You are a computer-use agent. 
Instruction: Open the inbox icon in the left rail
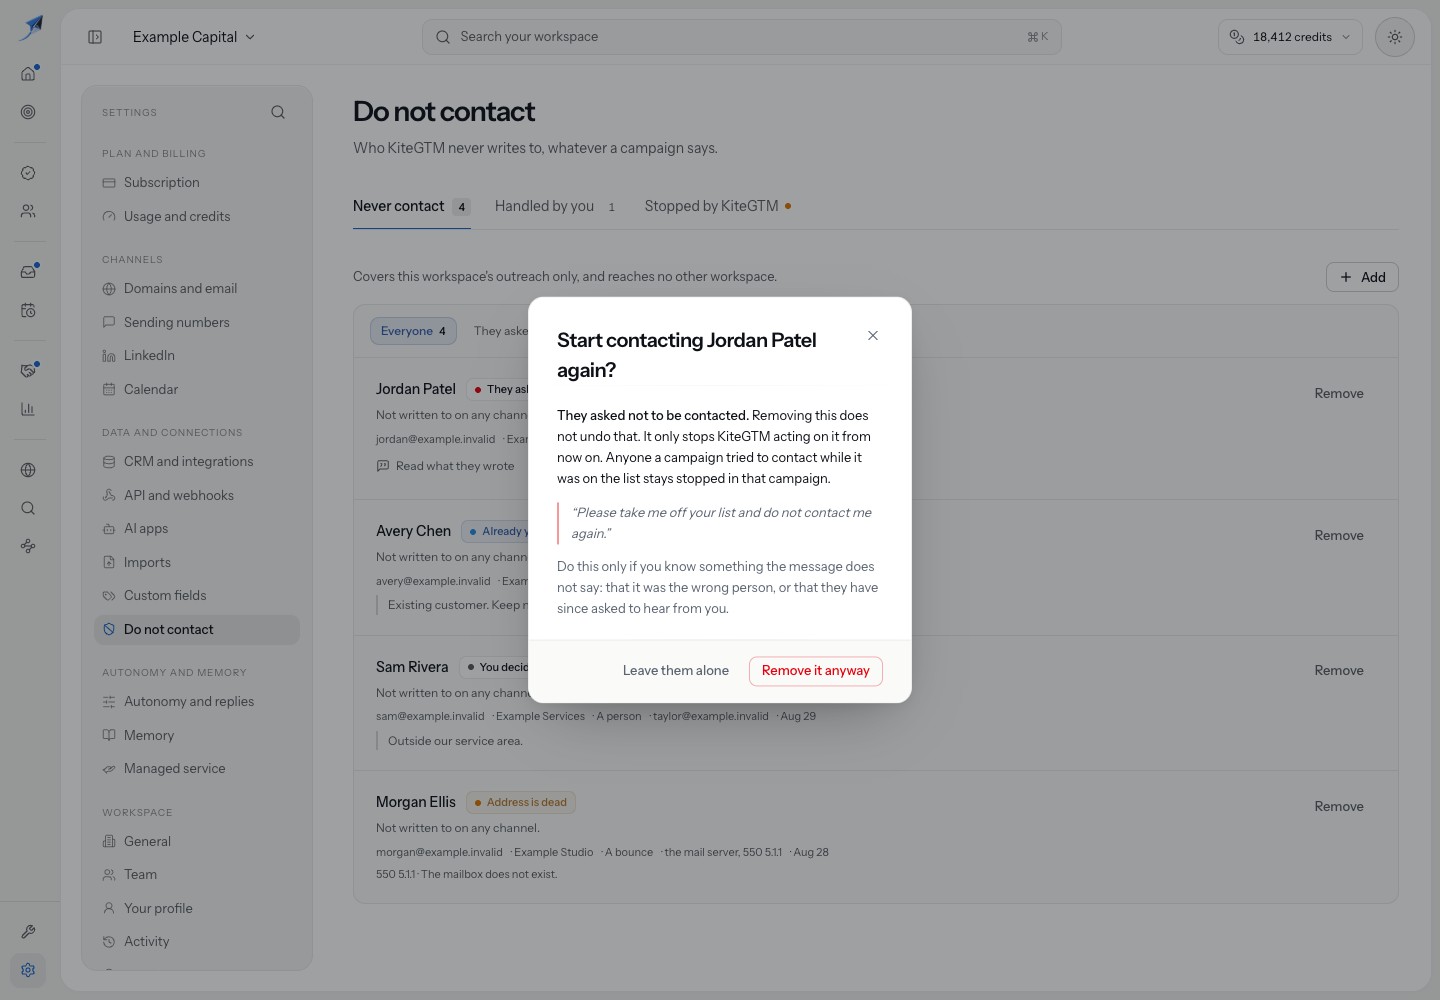[x=28, y=272]
